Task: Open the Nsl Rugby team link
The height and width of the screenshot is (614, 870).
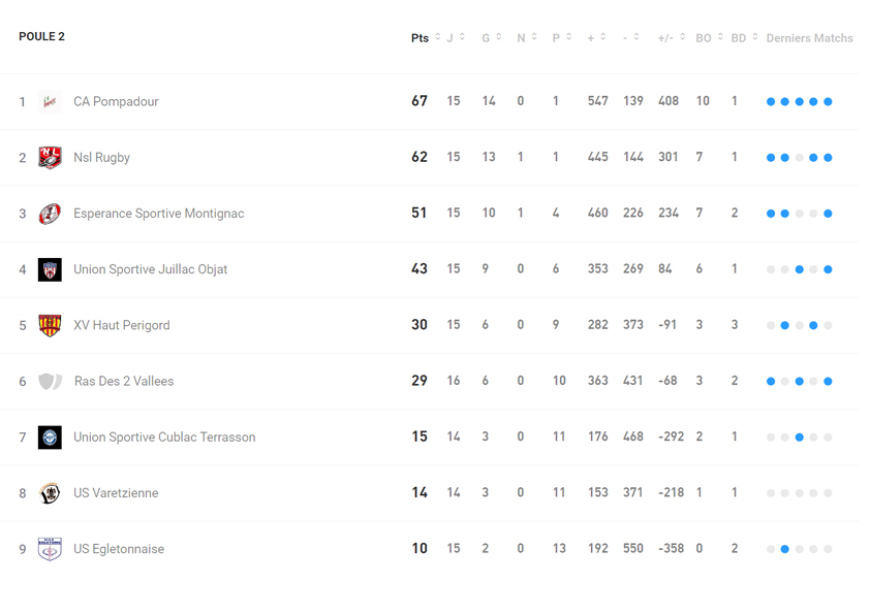Action: click(102, 158)
